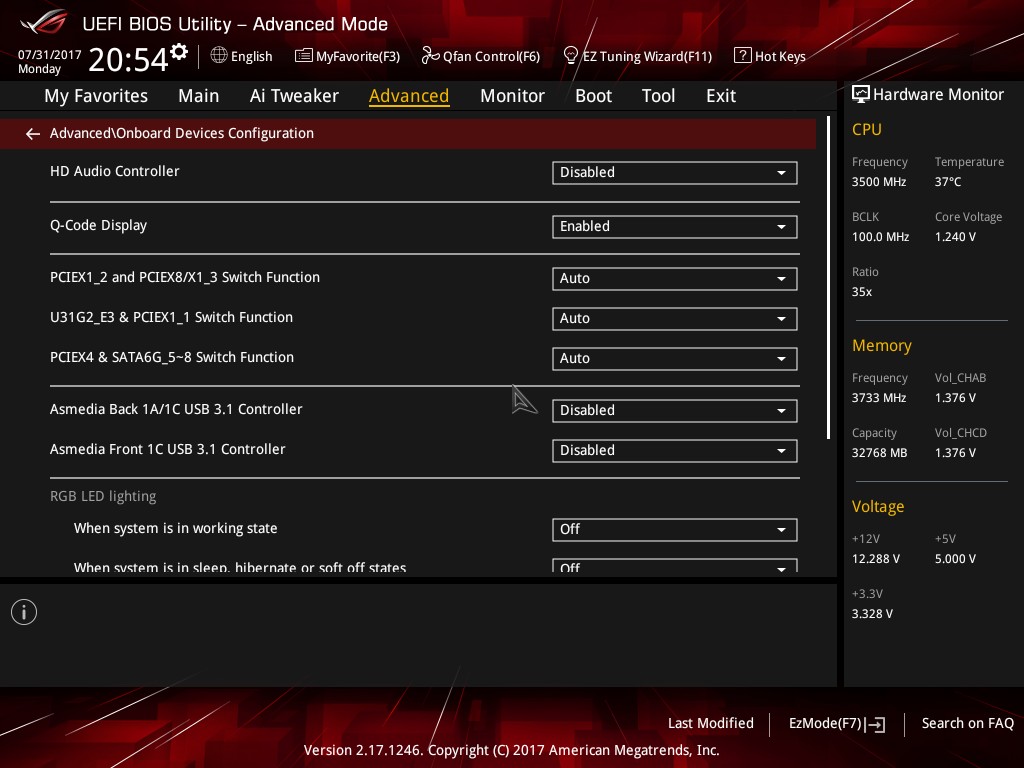Screen dimensions: 1024x768
Task: Expand PCIEX4 & SATA6G_5~8 Switch dropdown
Action: [x=675, y=359]
